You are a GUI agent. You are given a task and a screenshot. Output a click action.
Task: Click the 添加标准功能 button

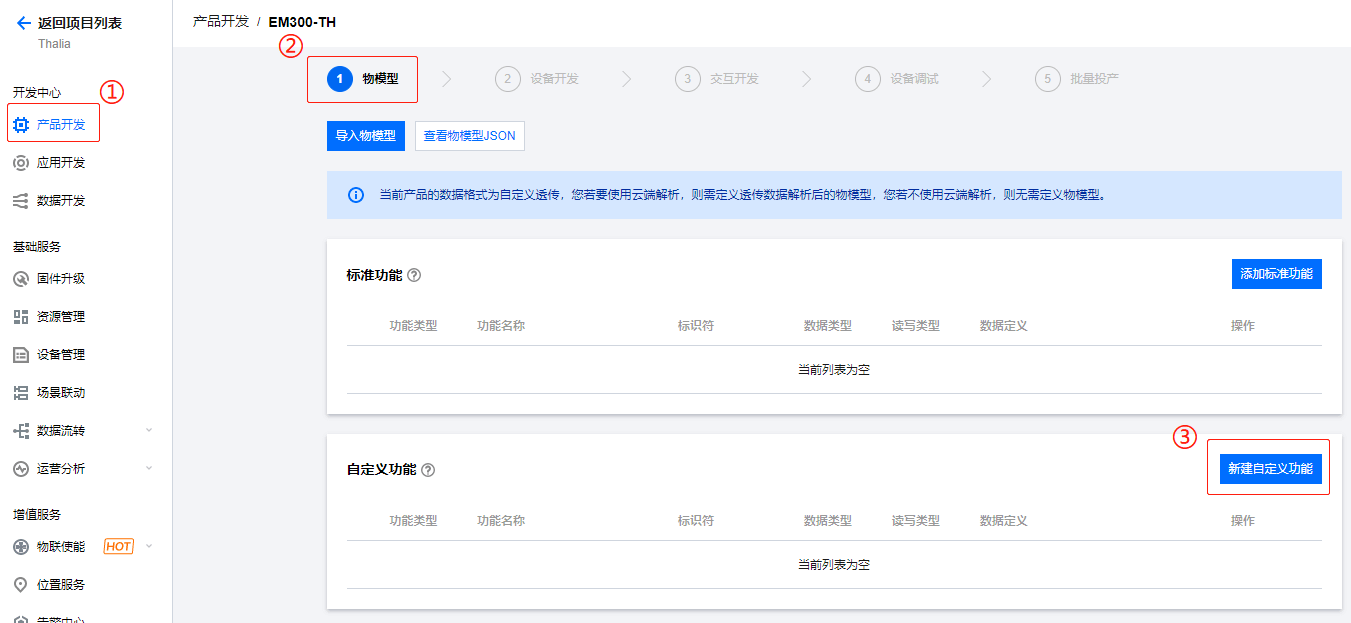pyautogui.click(x=1276, y=273)
